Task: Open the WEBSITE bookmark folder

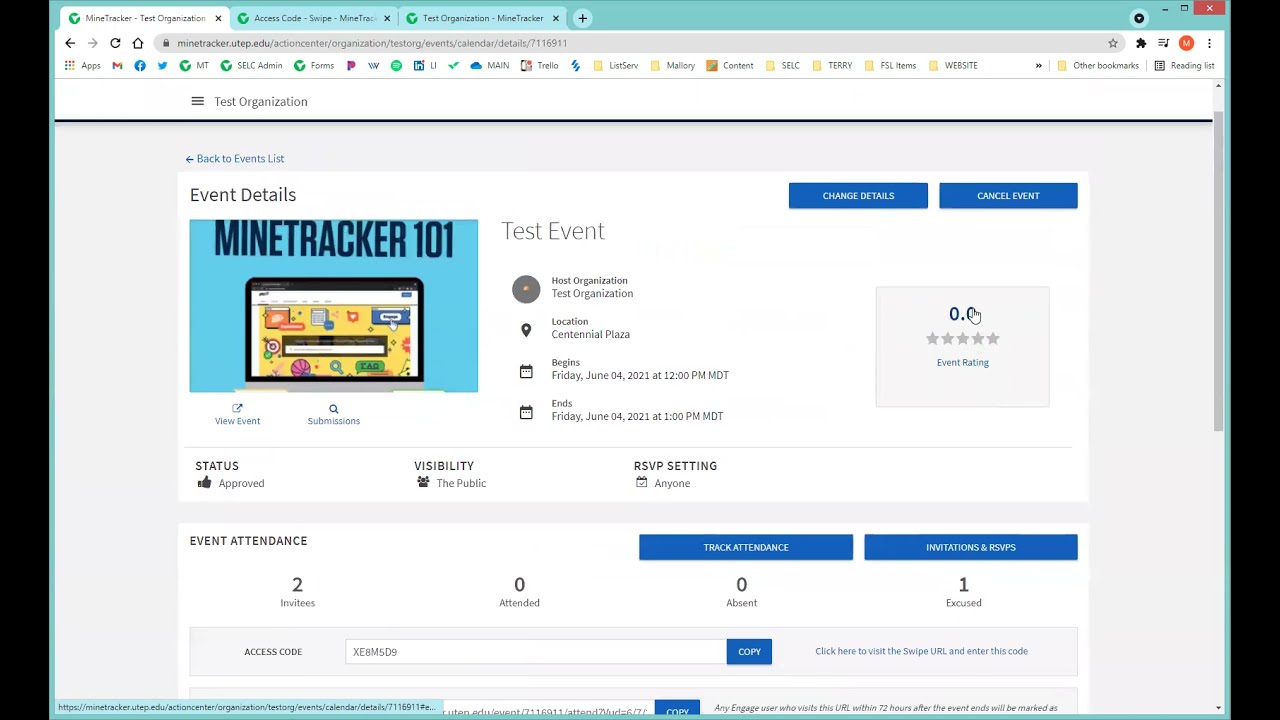Action: (x=953, y=66)
